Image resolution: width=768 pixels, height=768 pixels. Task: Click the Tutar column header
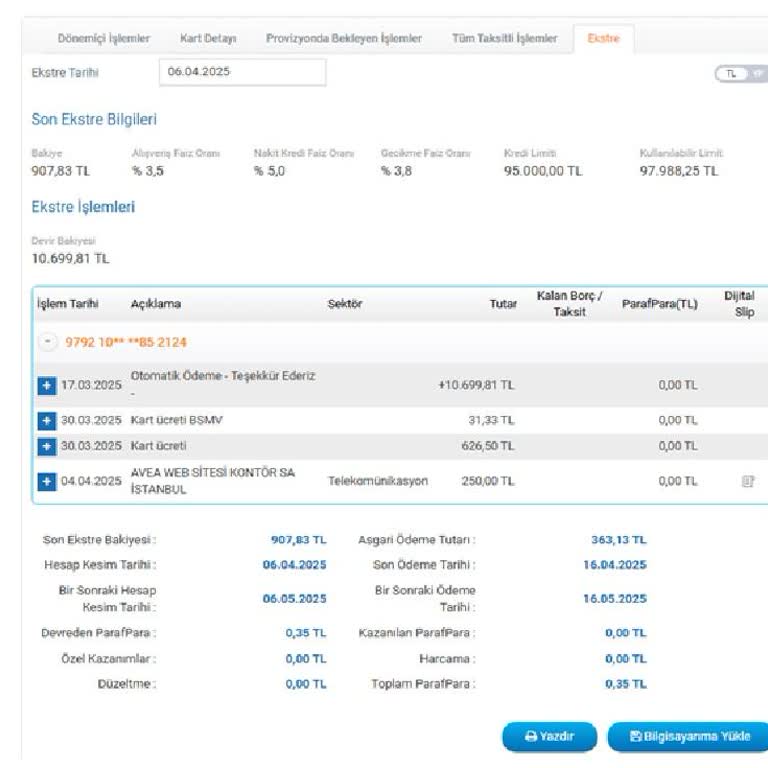502,304
